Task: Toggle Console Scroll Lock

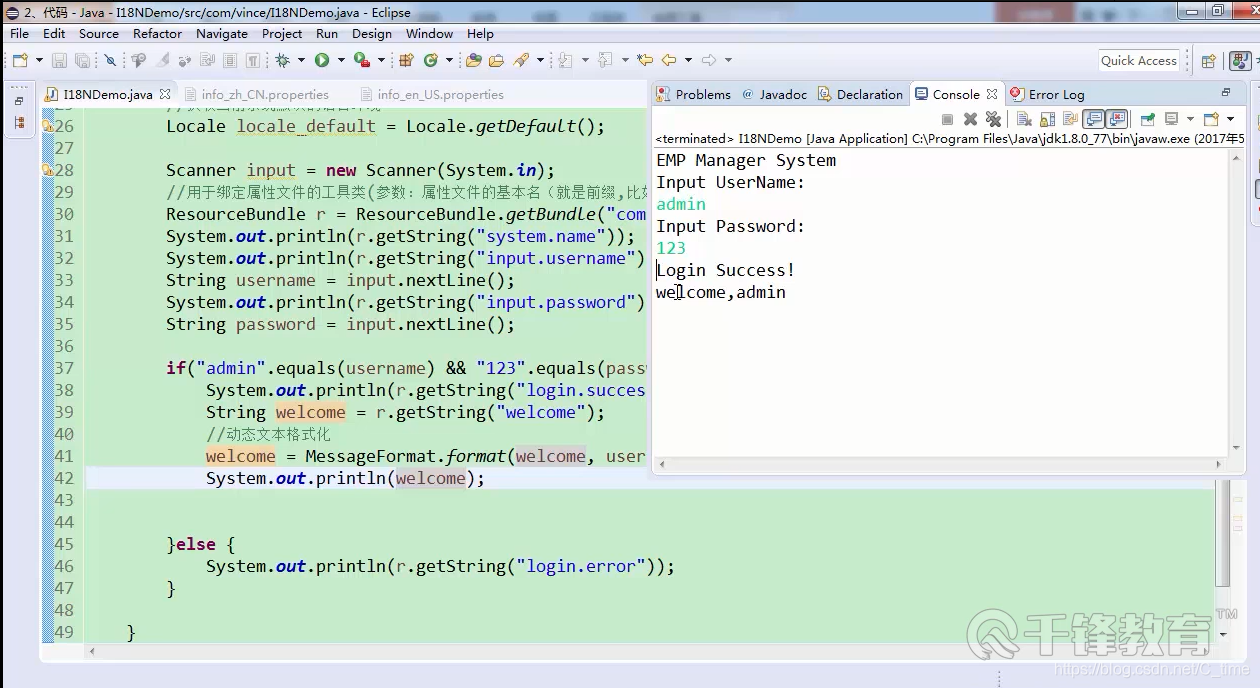Action: click(1047, 119)
